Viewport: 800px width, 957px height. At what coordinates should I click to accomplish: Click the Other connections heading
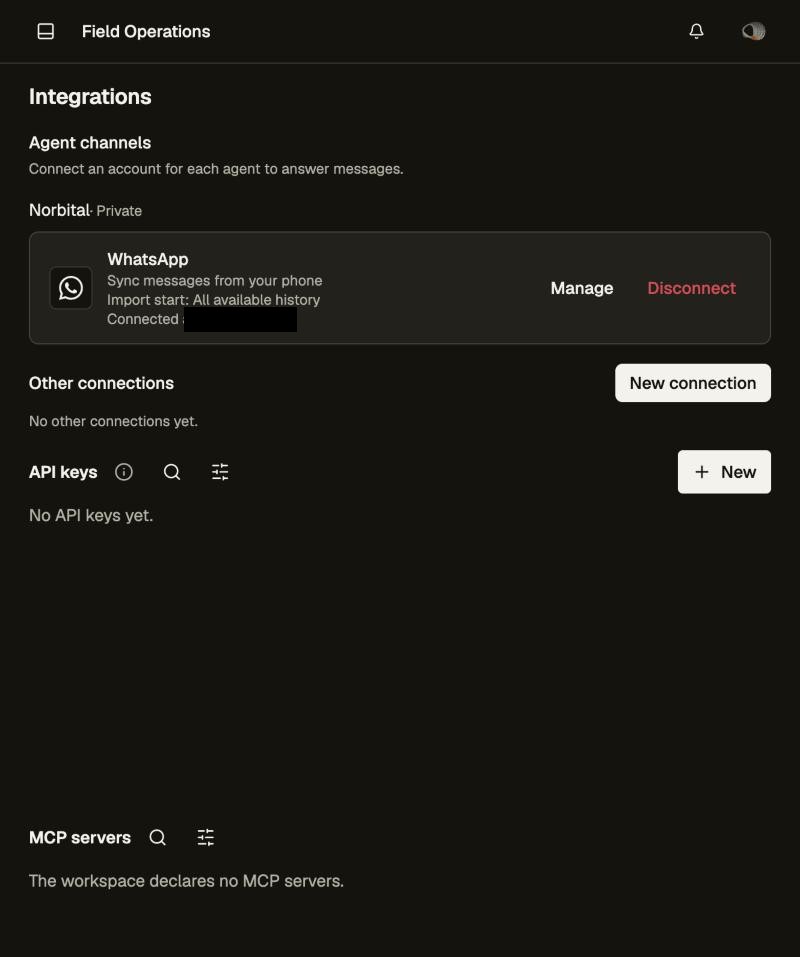click(x=101, y=383)
